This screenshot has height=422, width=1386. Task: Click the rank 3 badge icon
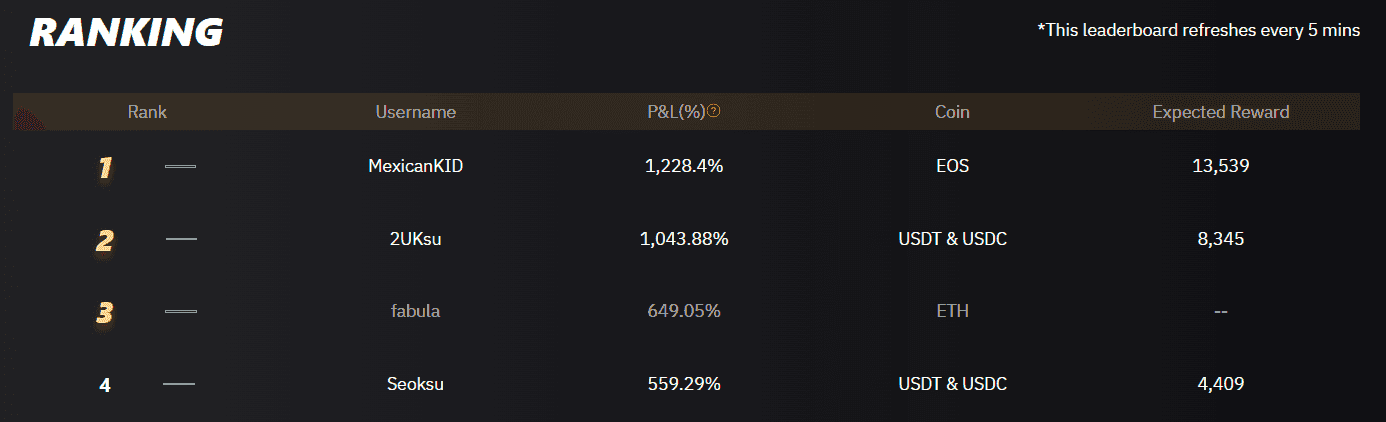[104, 312]
